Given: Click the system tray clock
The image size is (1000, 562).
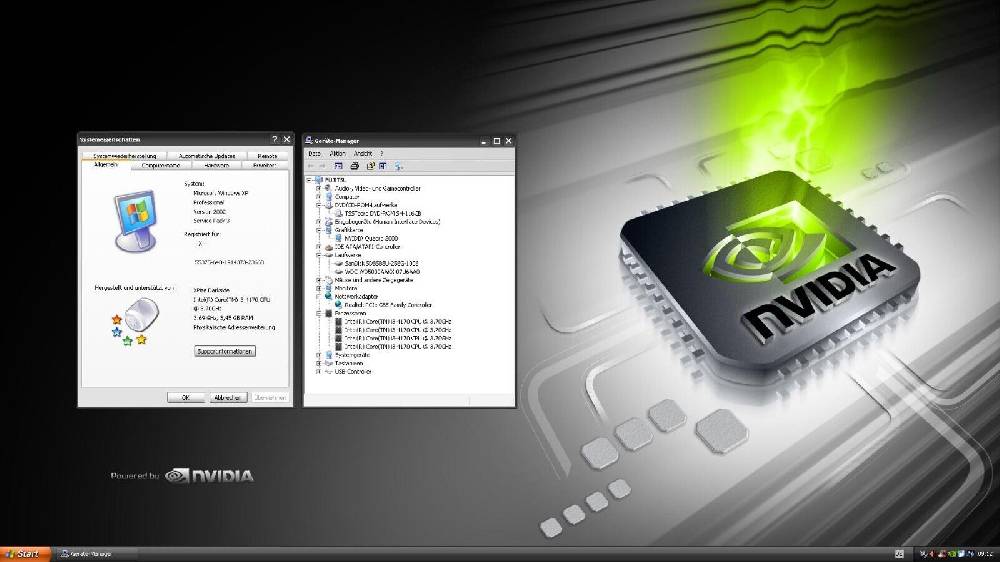Looking at the screenshot, I should [x=985, y=554].
